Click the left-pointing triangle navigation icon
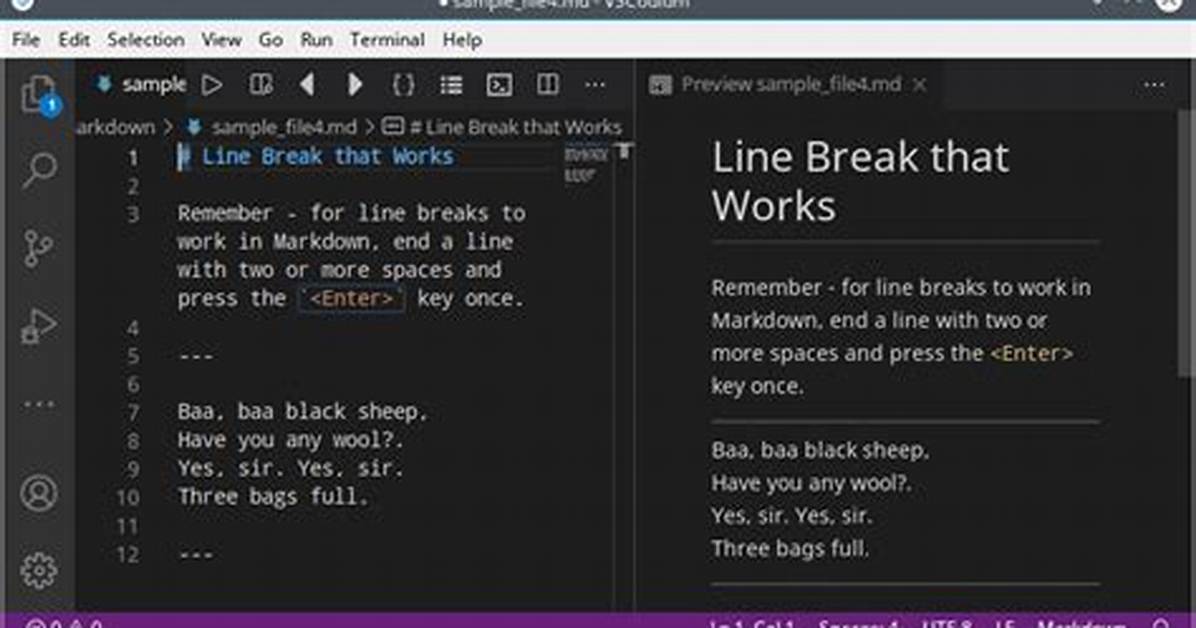Viewport: 1196px width, 628px height. tap(307, 84)
